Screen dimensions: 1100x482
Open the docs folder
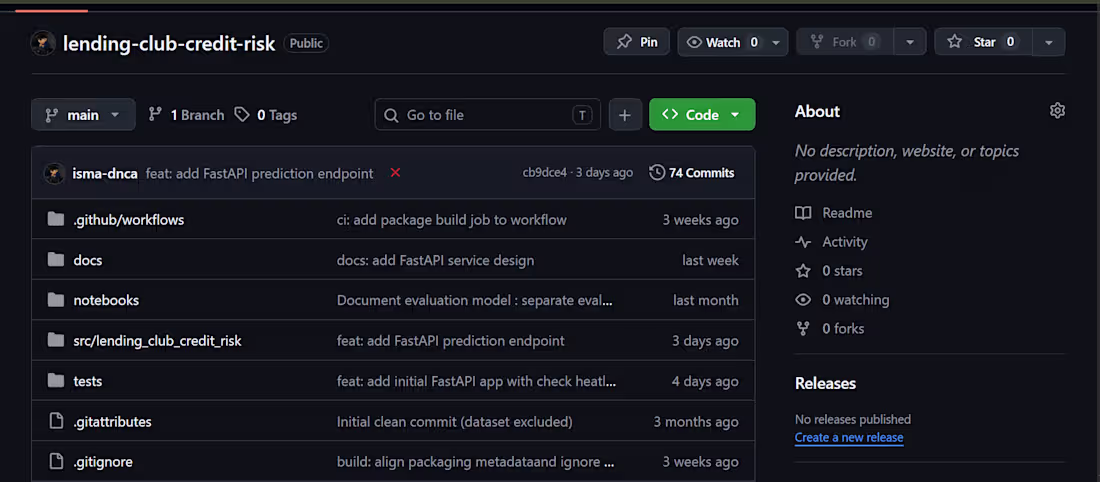(x=88, y=260)
